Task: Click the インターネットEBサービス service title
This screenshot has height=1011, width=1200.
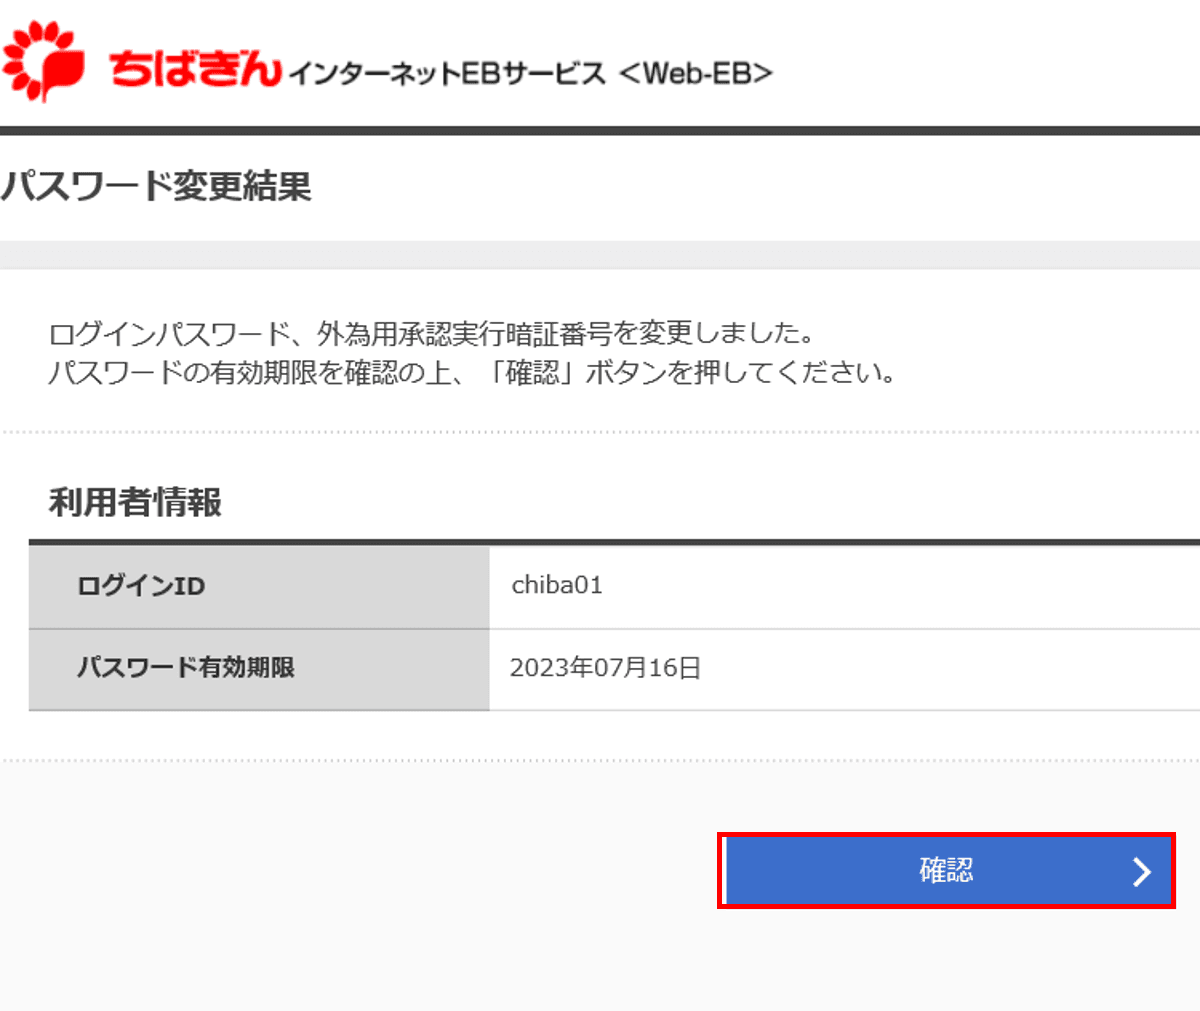Action: (x=447, y=74)
